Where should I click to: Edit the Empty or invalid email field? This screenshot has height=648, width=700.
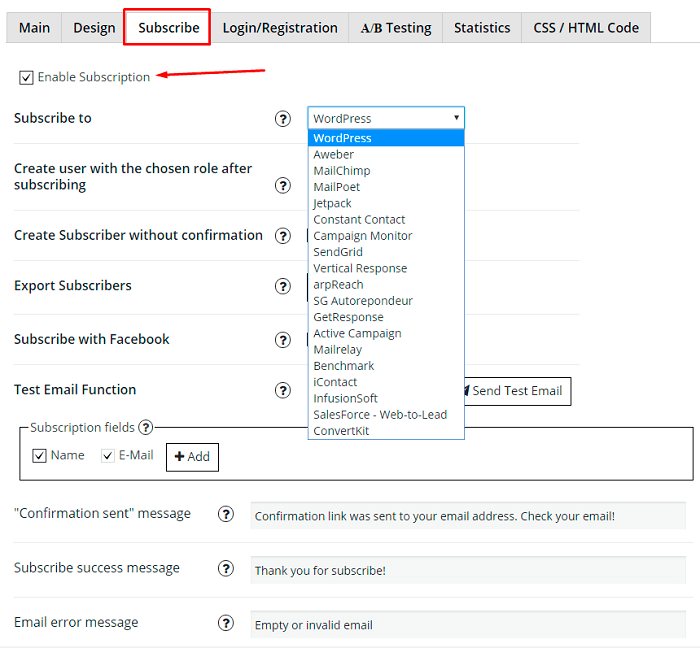468,625
